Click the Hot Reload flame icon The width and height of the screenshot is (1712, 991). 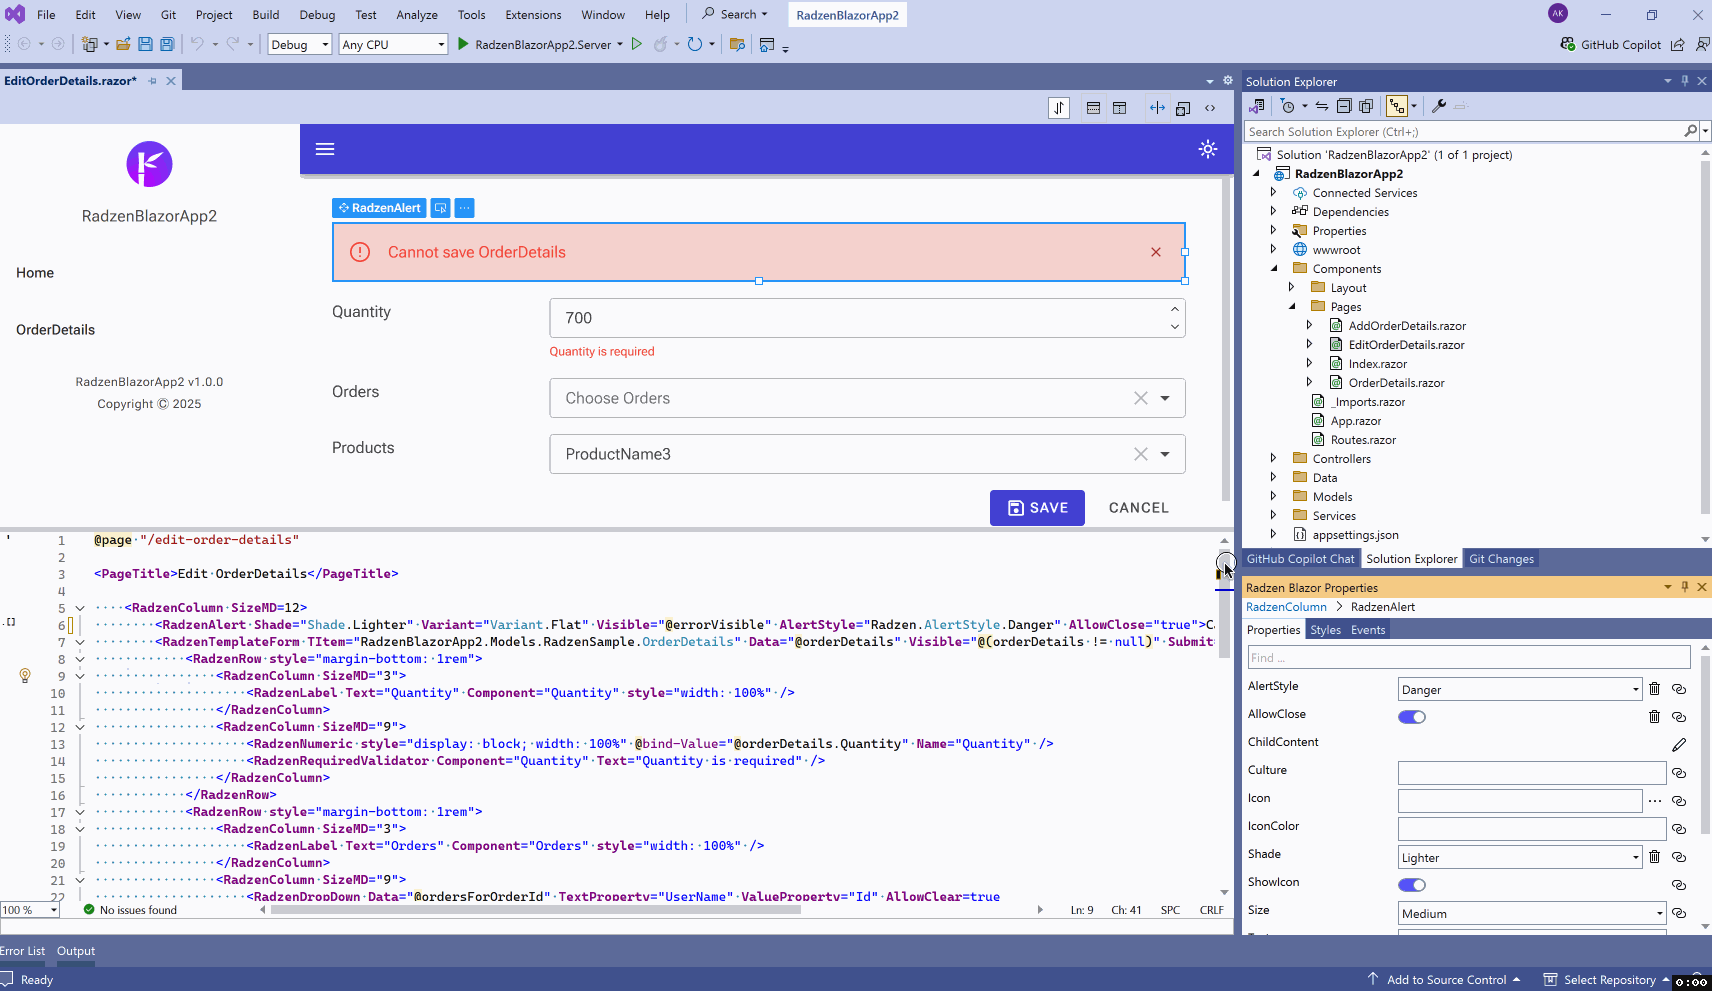(x=660, y=44)
